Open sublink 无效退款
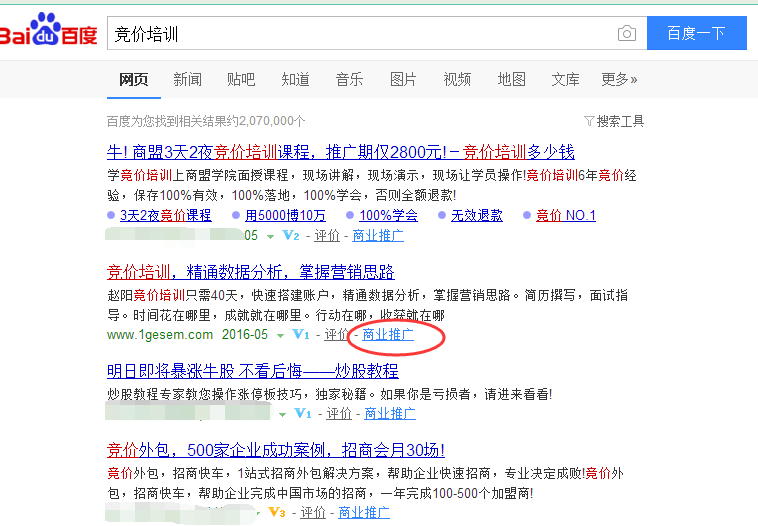This screenshot has width=758, height=526. coord(477,215)
